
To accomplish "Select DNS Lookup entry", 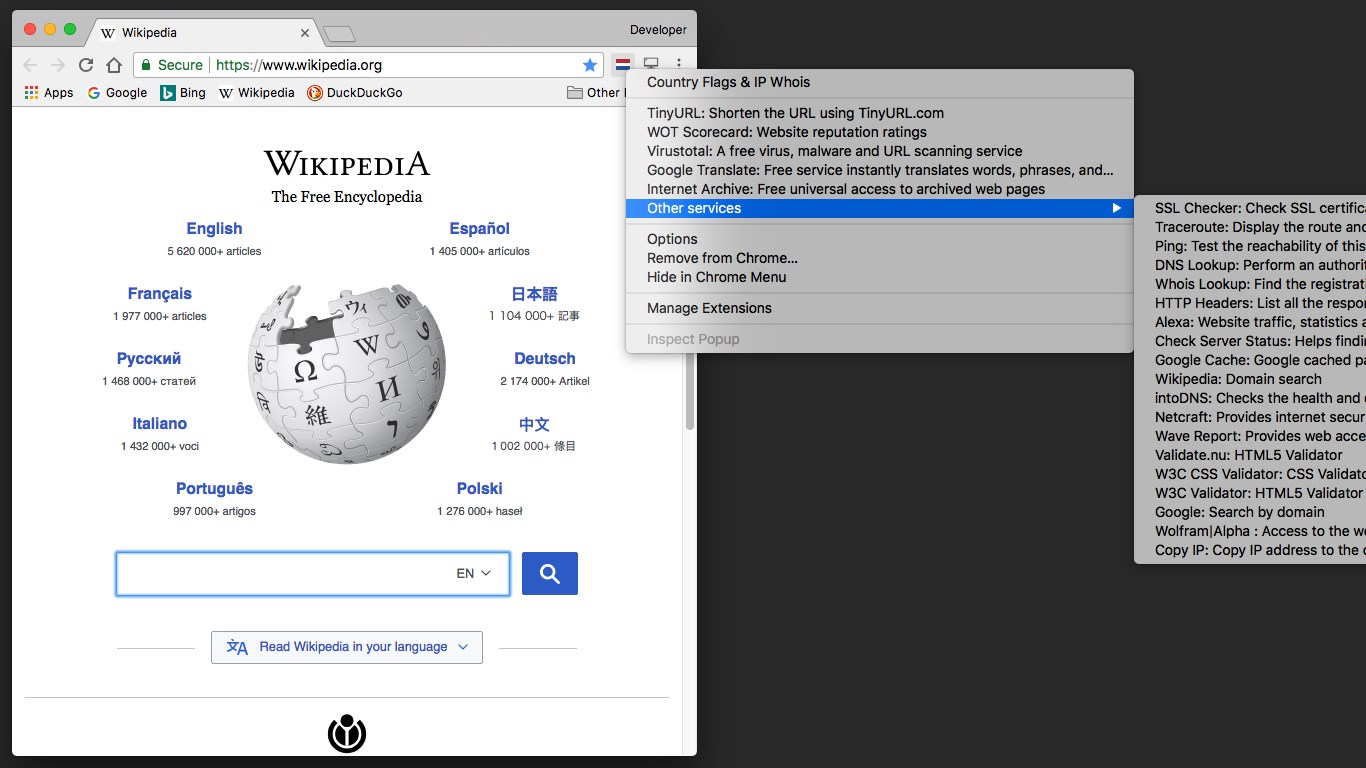I will [1250, 265].
